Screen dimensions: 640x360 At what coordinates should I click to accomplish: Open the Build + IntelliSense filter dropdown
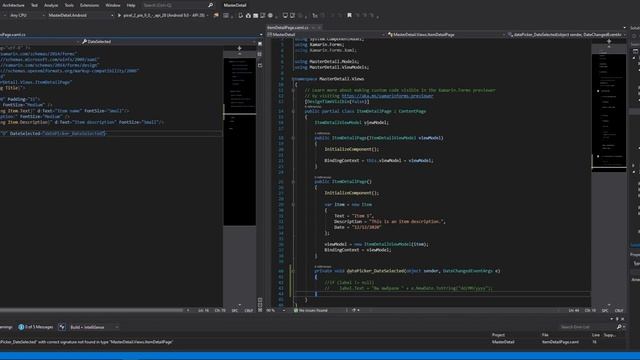pos(94,327)
